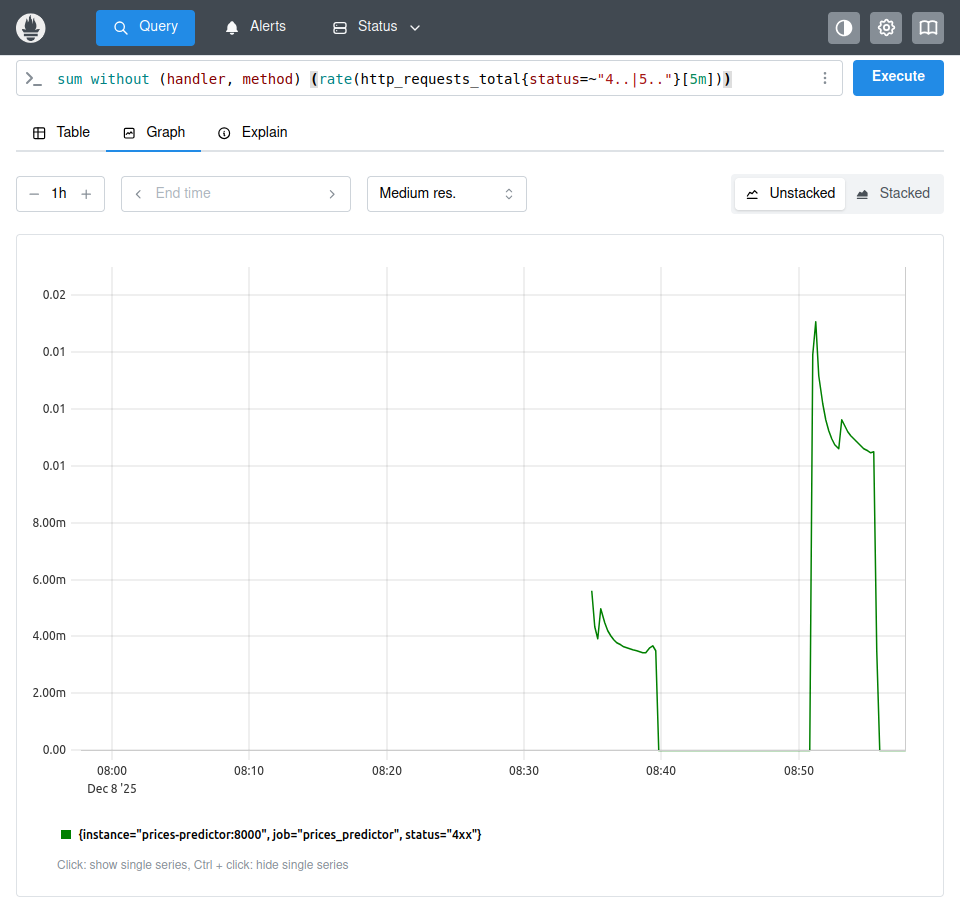Open the documentation book icon
960x922 pixels.
[928, 28]
